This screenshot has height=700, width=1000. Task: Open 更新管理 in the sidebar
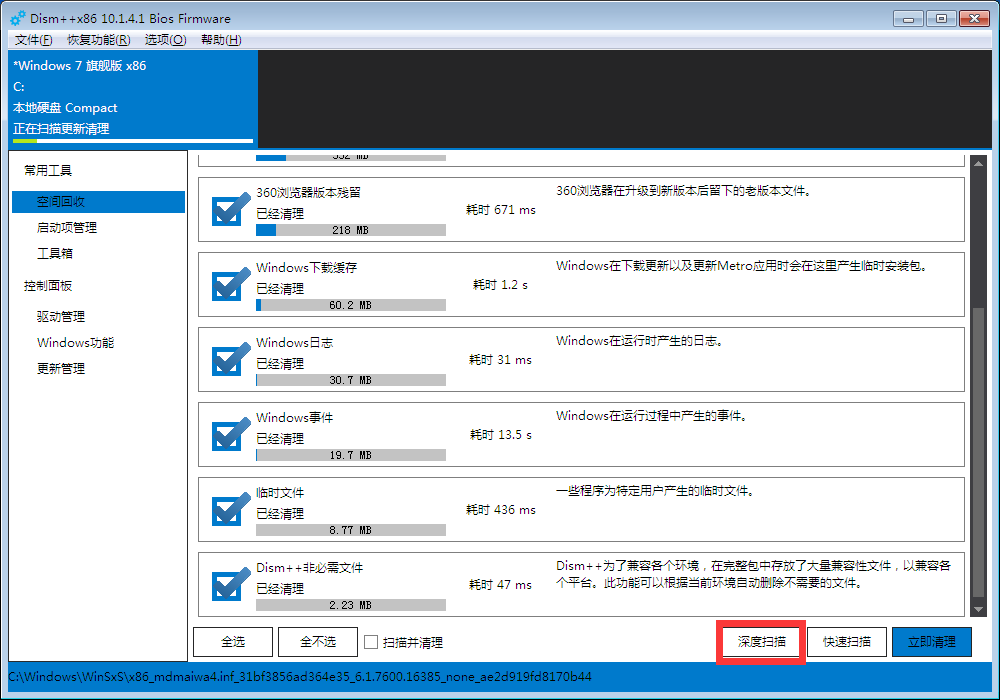pos(61,369)
